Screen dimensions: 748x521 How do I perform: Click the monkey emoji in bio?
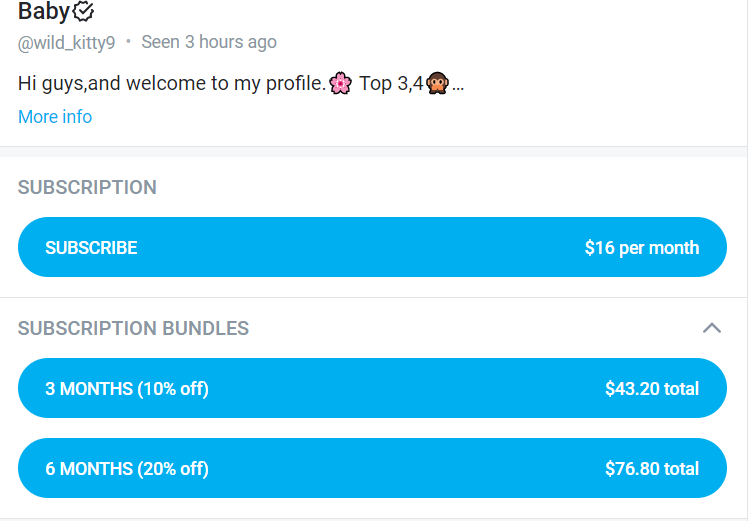click(437, 83)
